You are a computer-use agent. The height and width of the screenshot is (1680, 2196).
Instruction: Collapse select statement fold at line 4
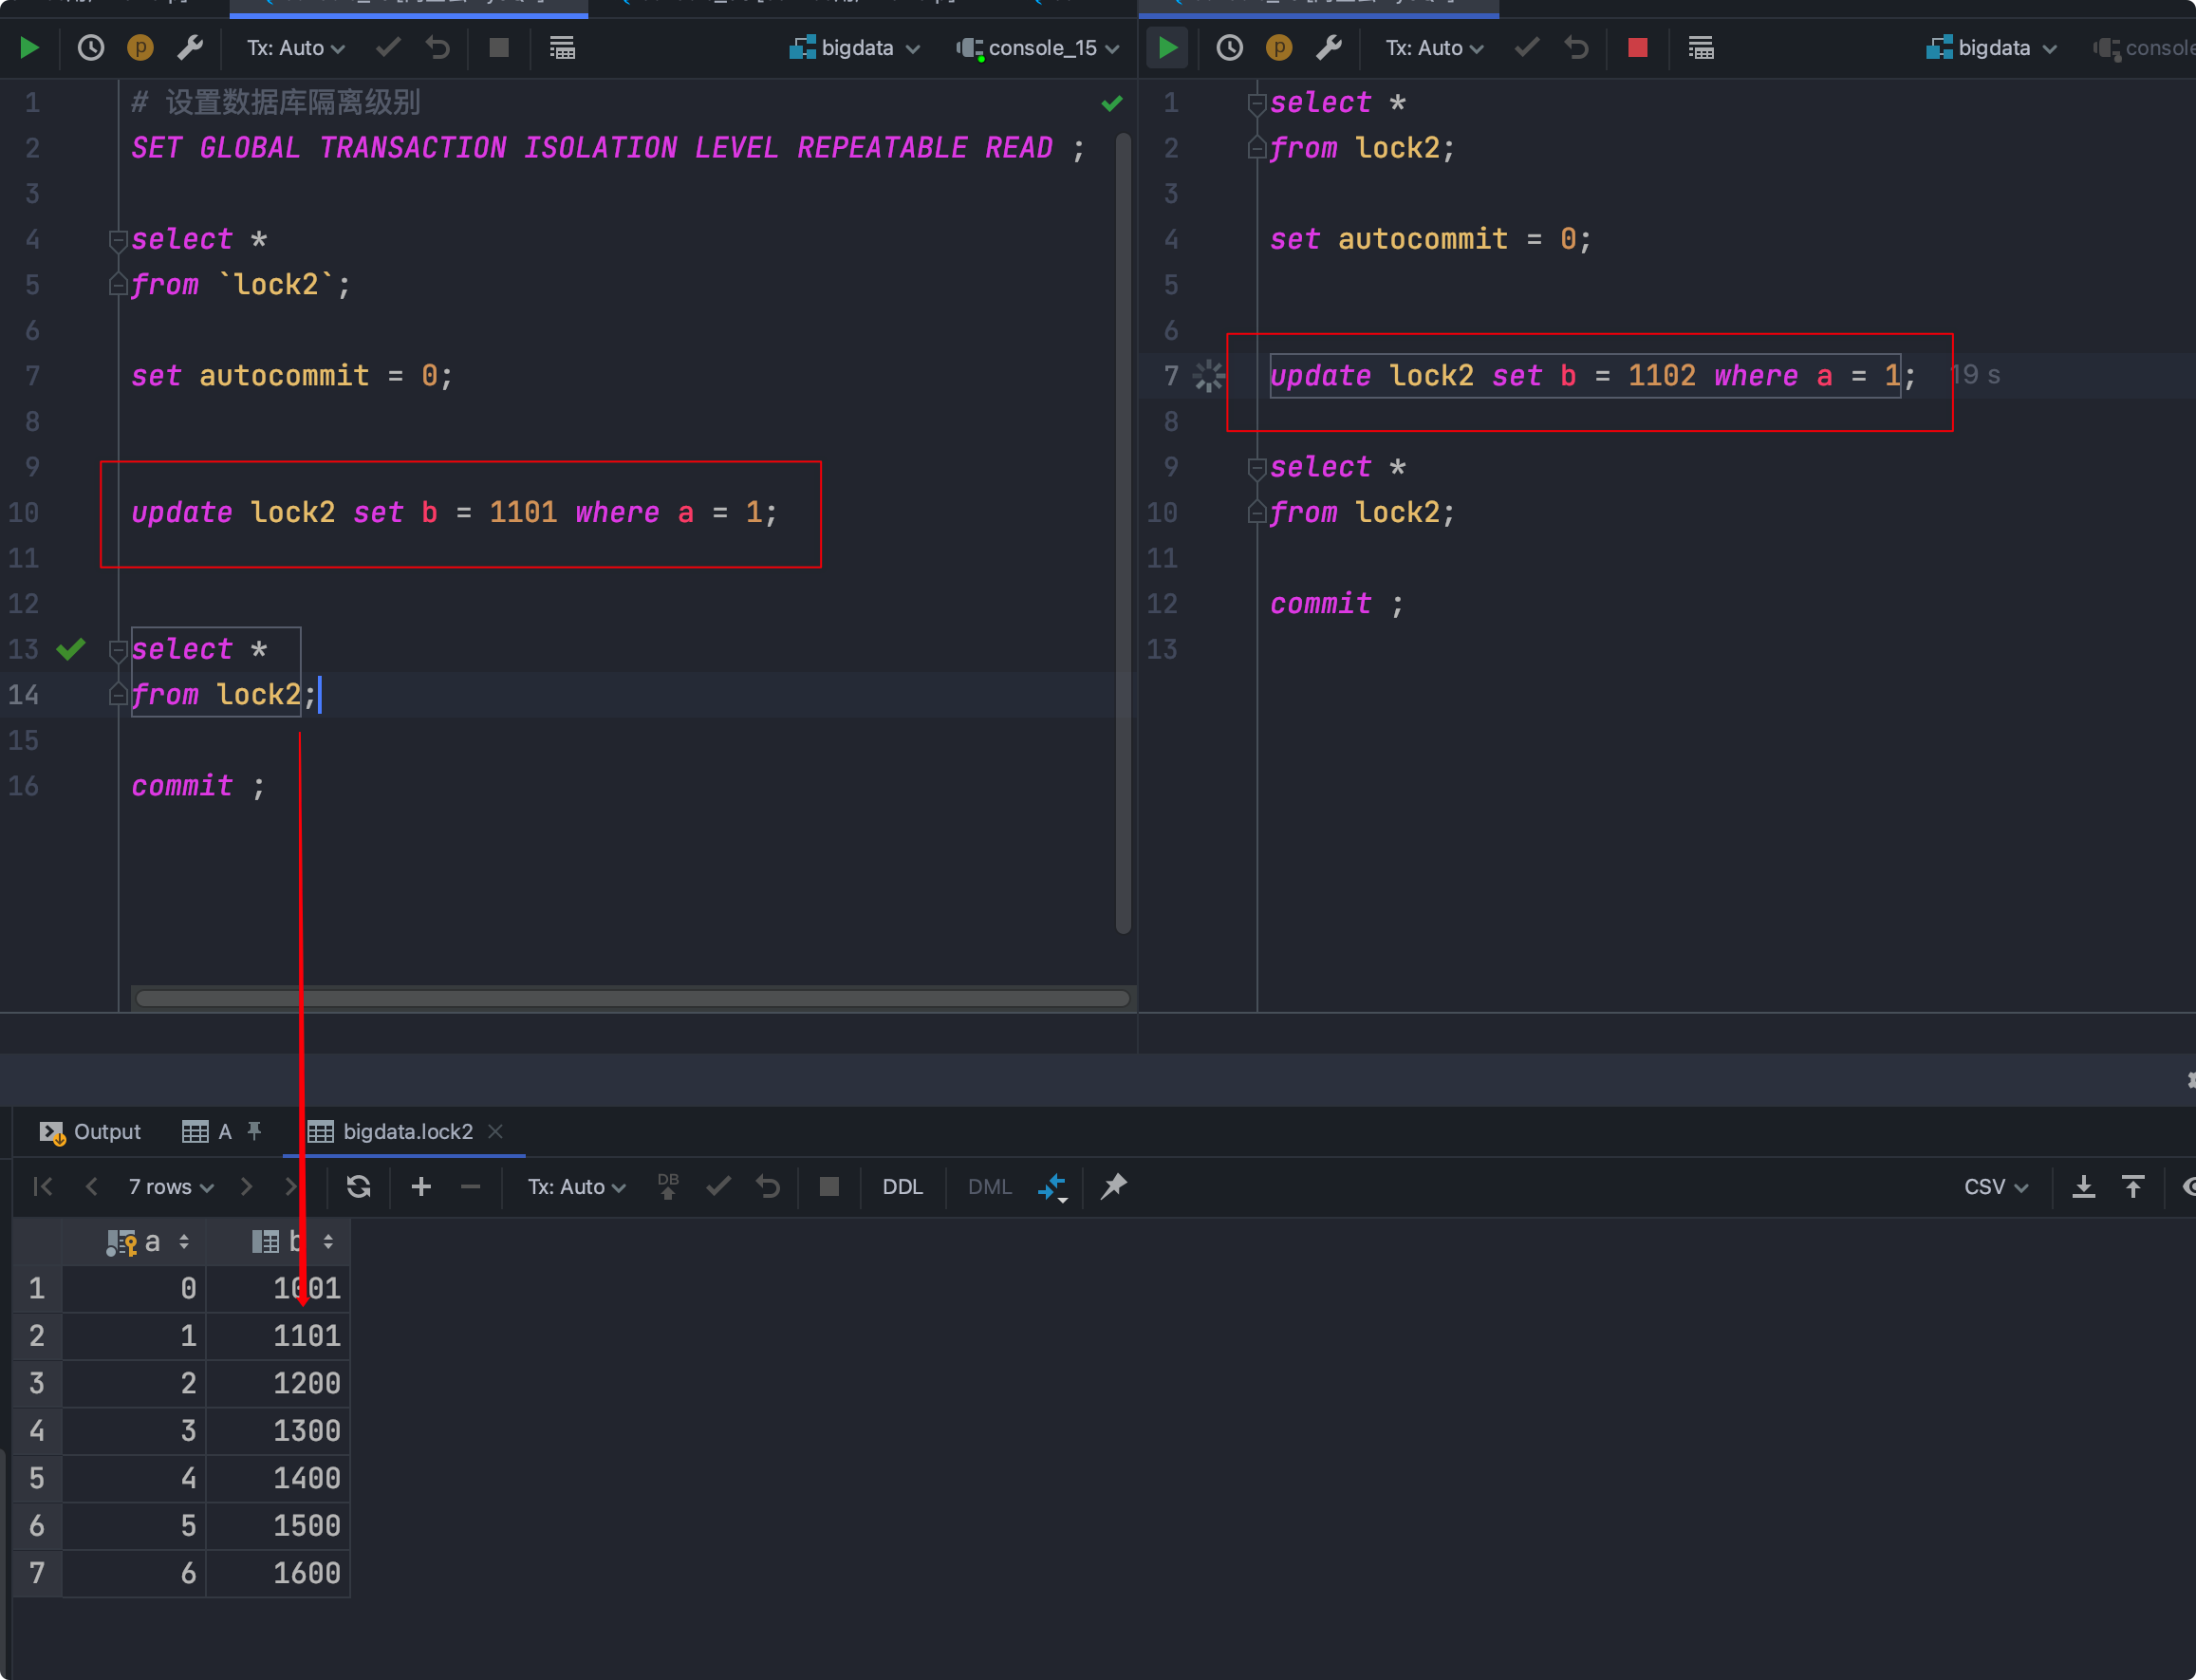[117, 240]
